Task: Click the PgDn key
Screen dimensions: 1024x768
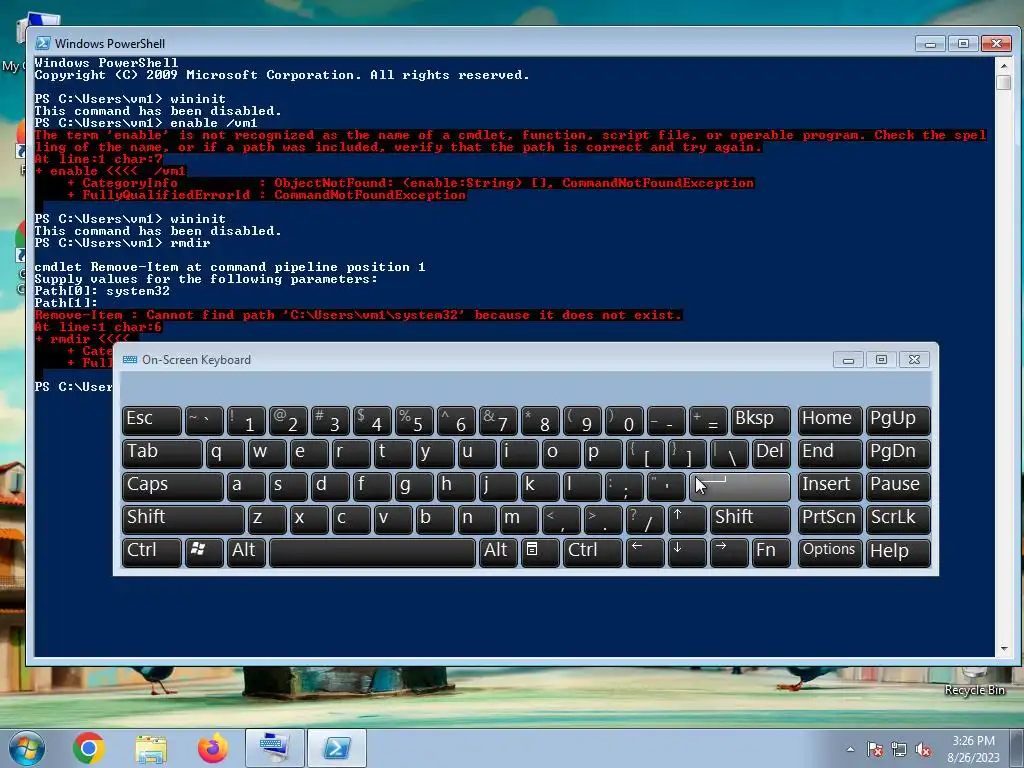Action: 897,453
